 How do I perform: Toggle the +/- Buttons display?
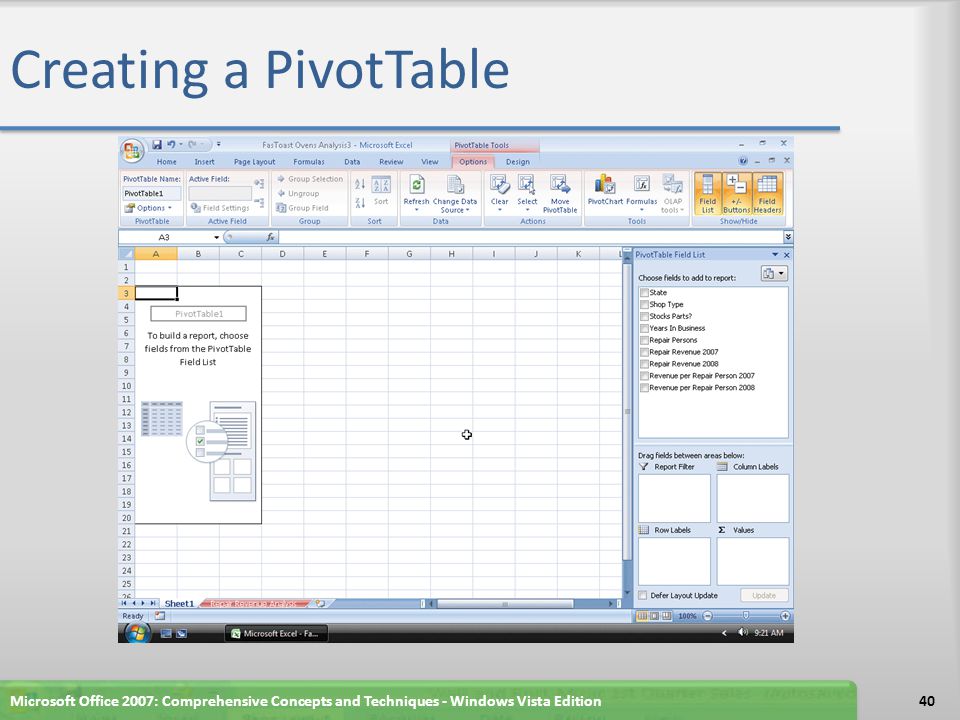click(x=736, y=193)
